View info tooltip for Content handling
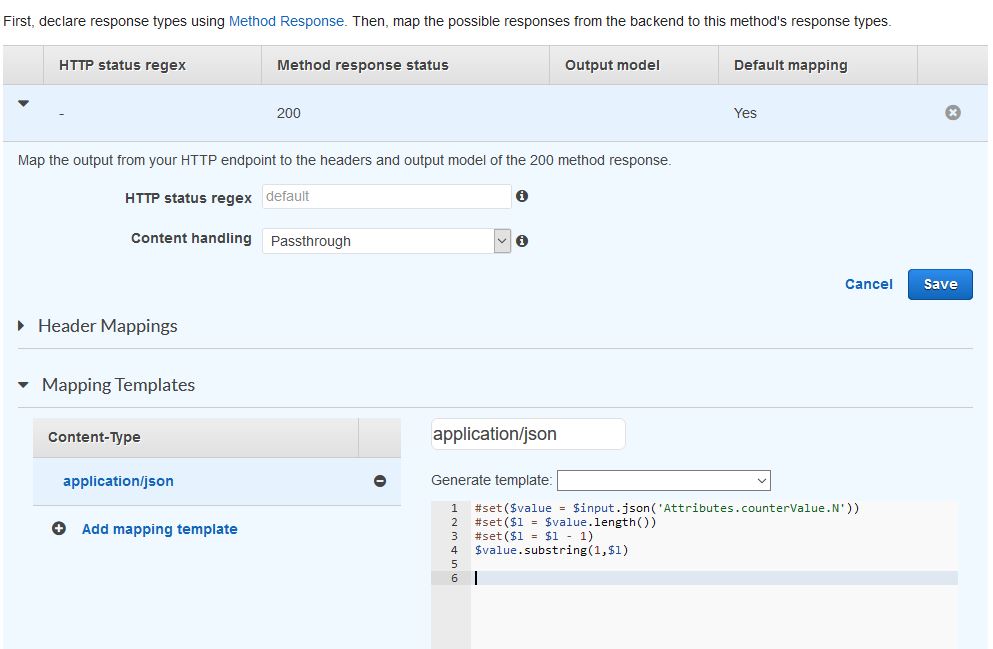 coord(521,240)
